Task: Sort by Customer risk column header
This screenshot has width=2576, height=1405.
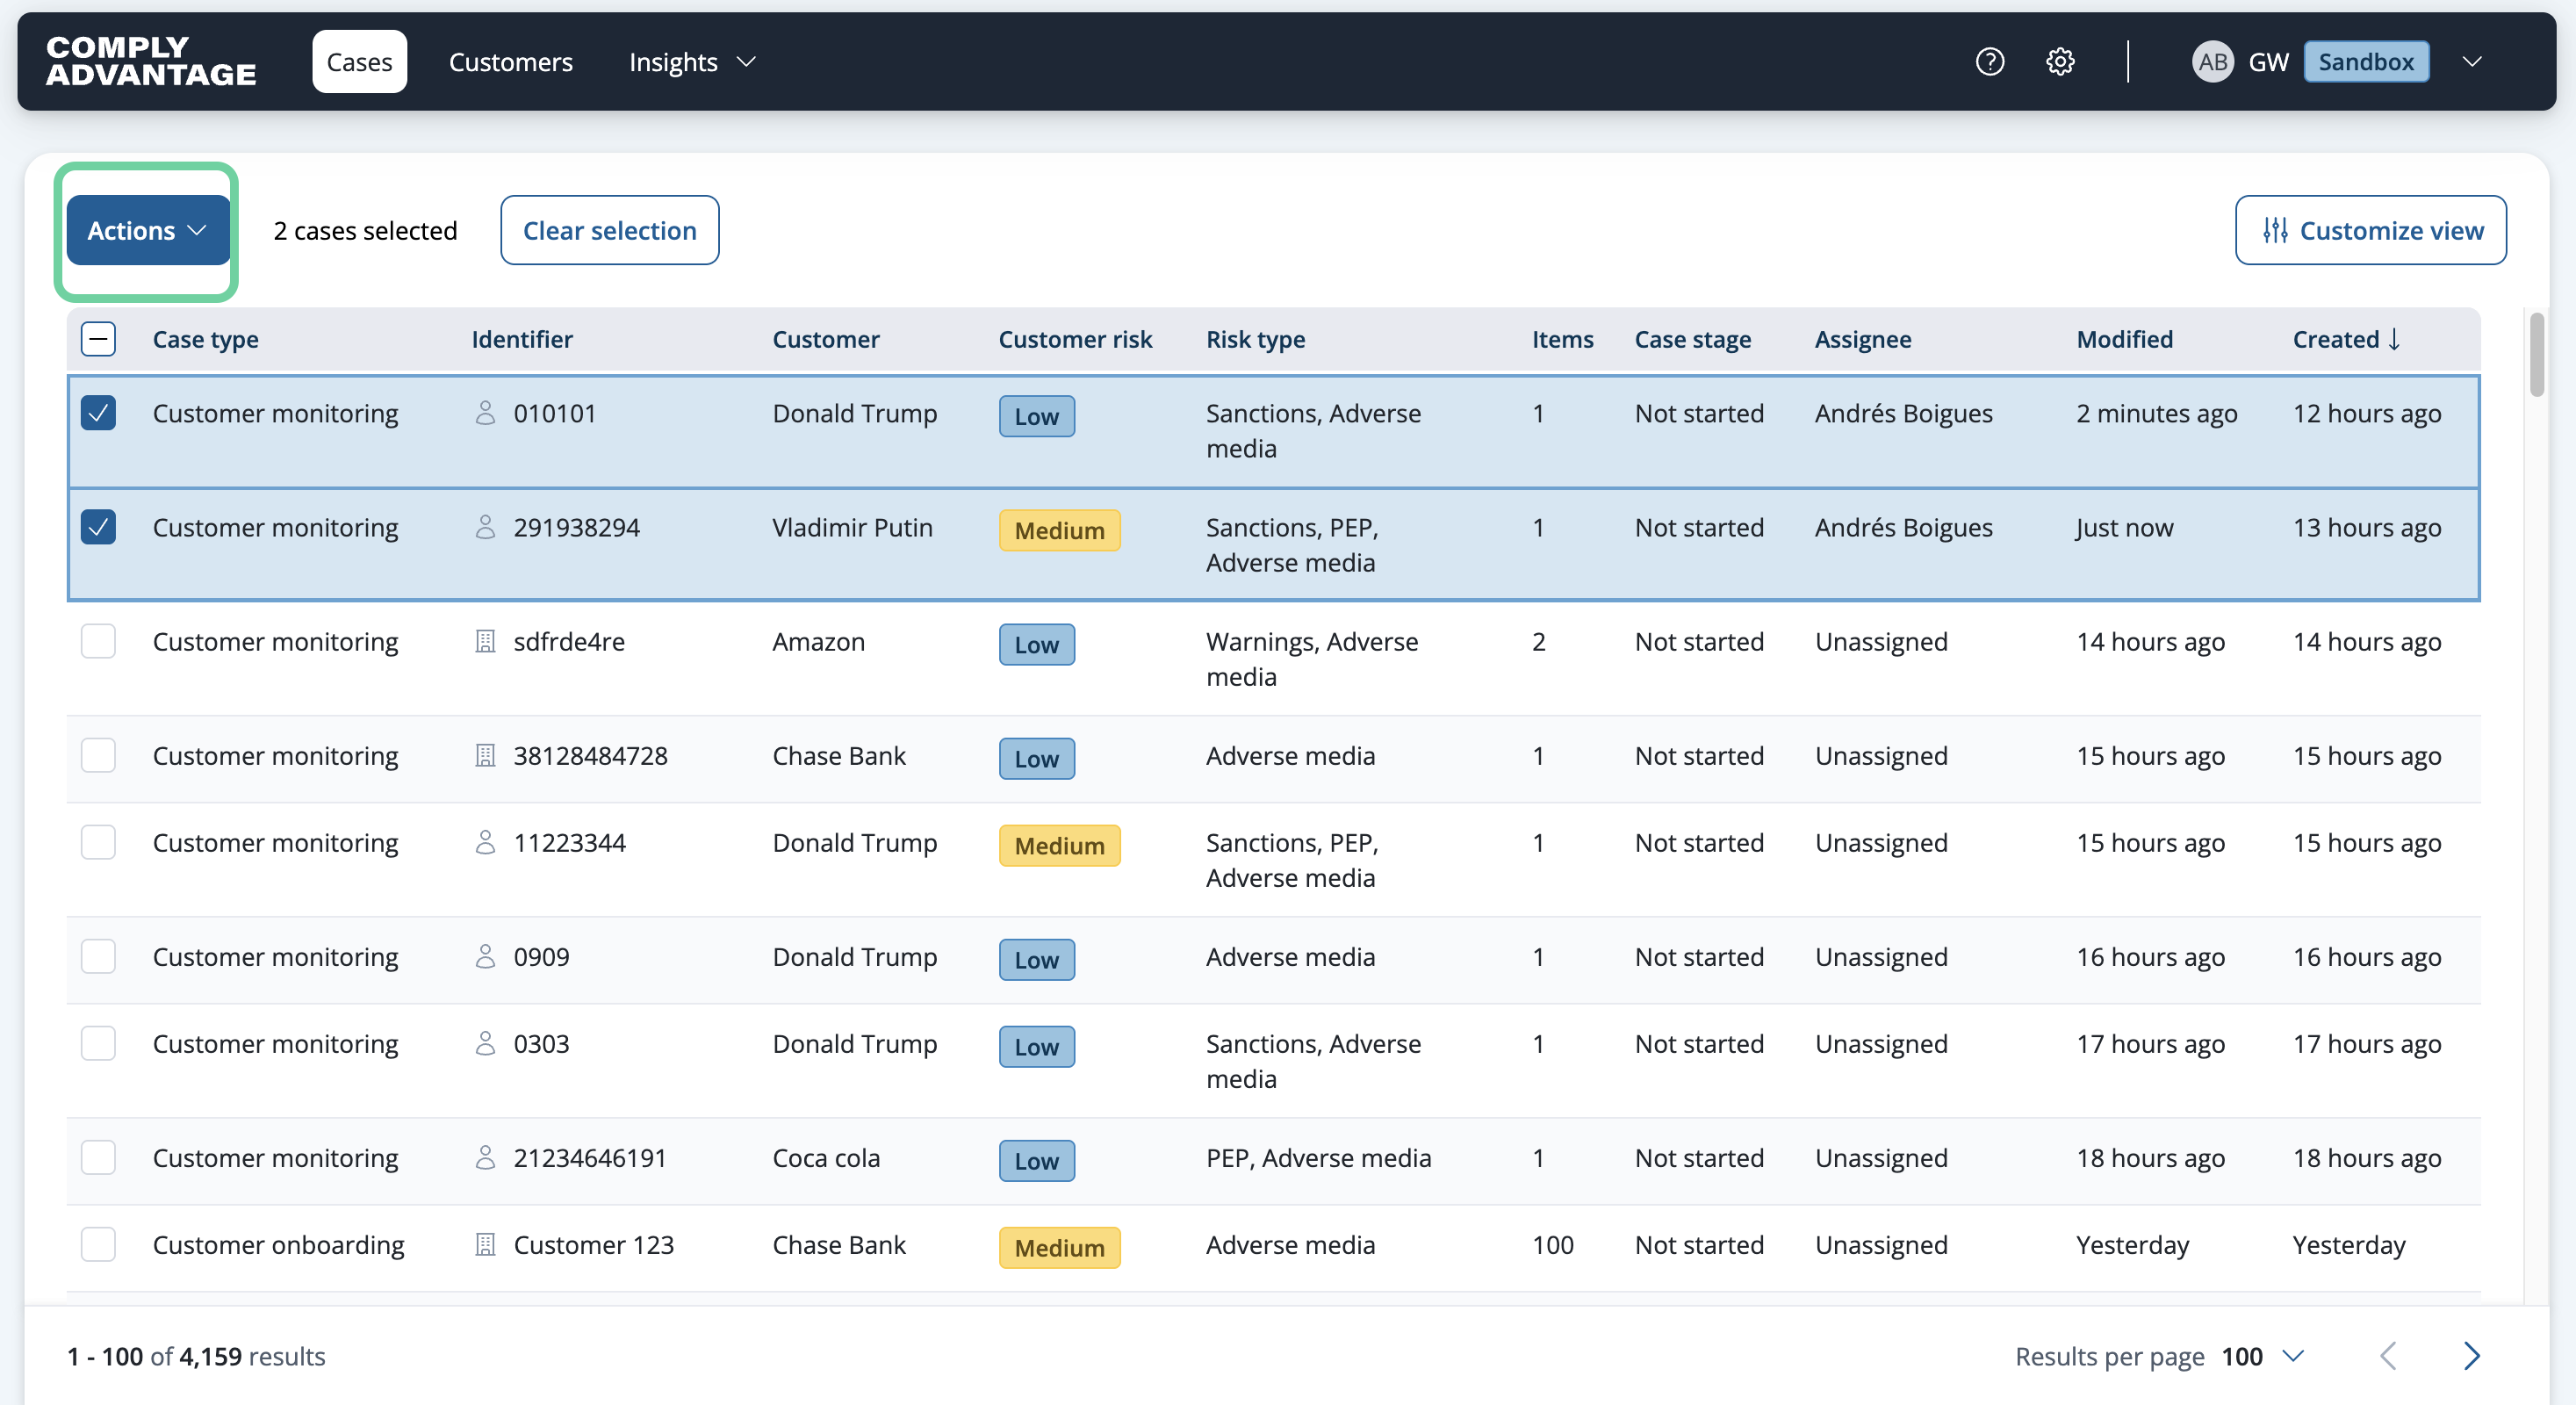Action: [1076, 339]
